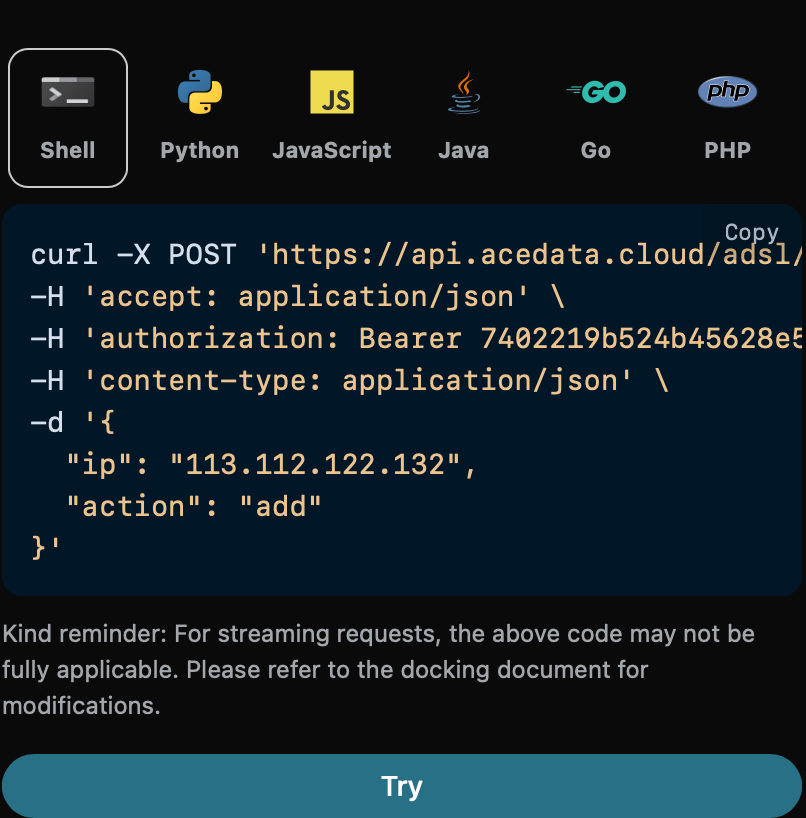806x818 pixels.
Task: Pick the PHP oval logo icon
Action: tap(727, 92)
